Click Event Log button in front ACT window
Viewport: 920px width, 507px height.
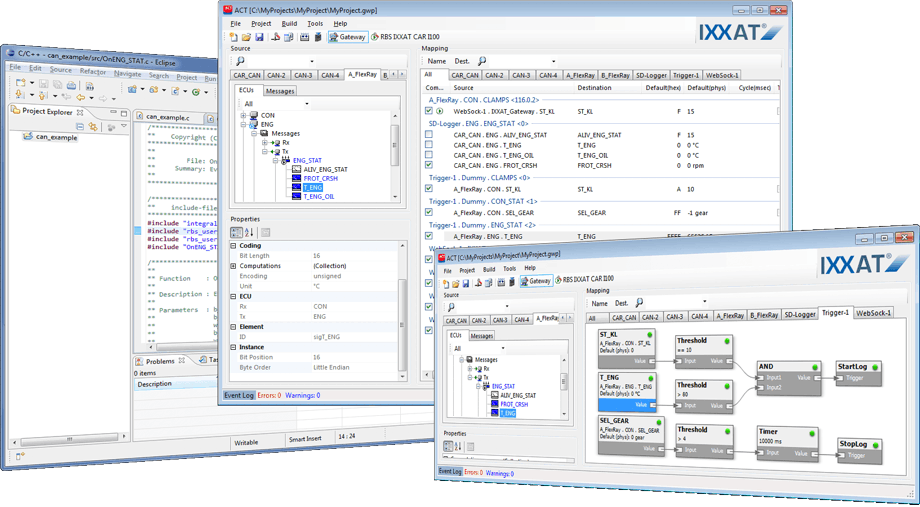tap(451, 471)
